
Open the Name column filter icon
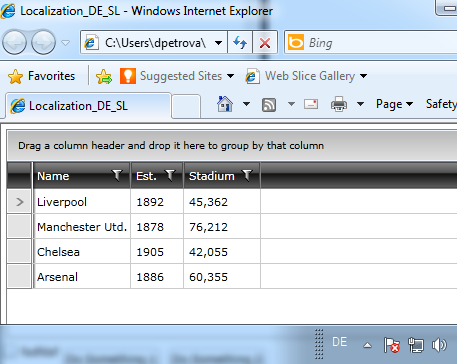pyautogui.click(x=117, y=175)
